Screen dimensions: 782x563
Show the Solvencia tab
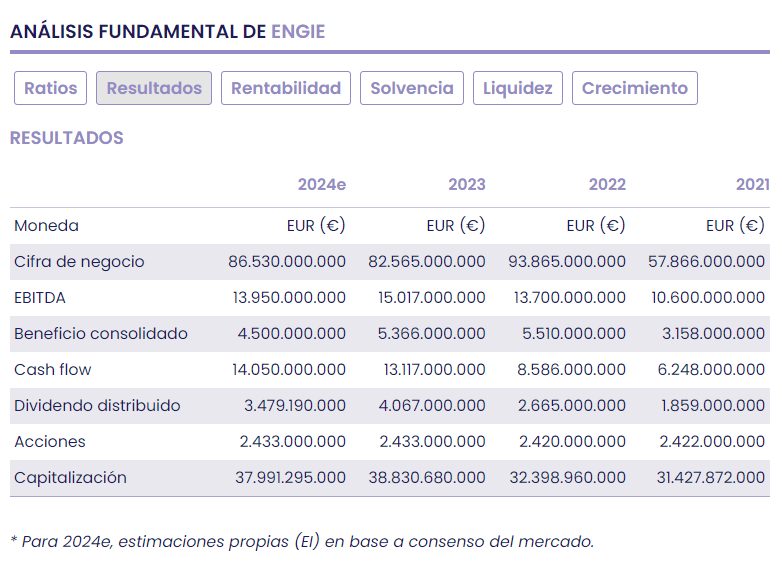pos(412,88)
